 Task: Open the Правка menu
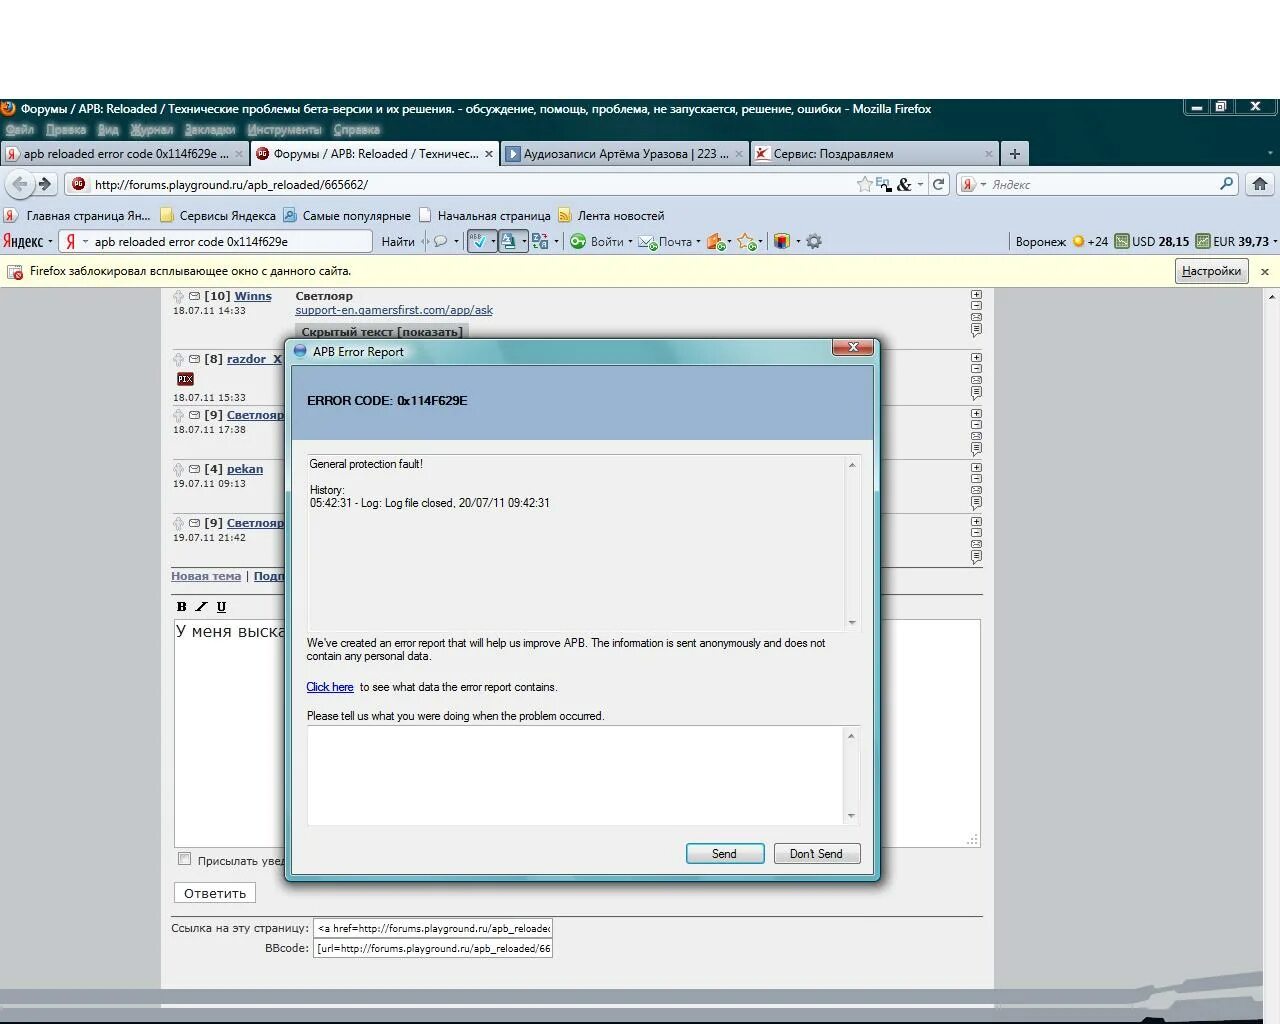tap(65, 129)
